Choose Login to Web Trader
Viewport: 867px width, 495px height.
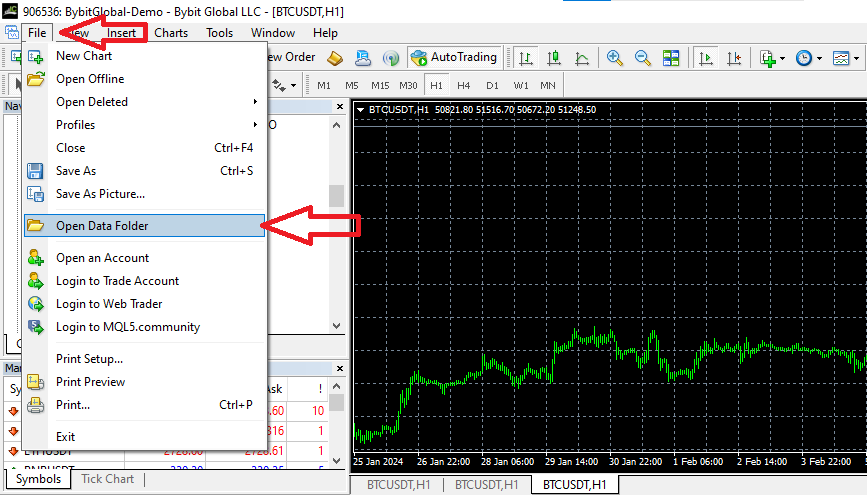(x=144, y=304)
